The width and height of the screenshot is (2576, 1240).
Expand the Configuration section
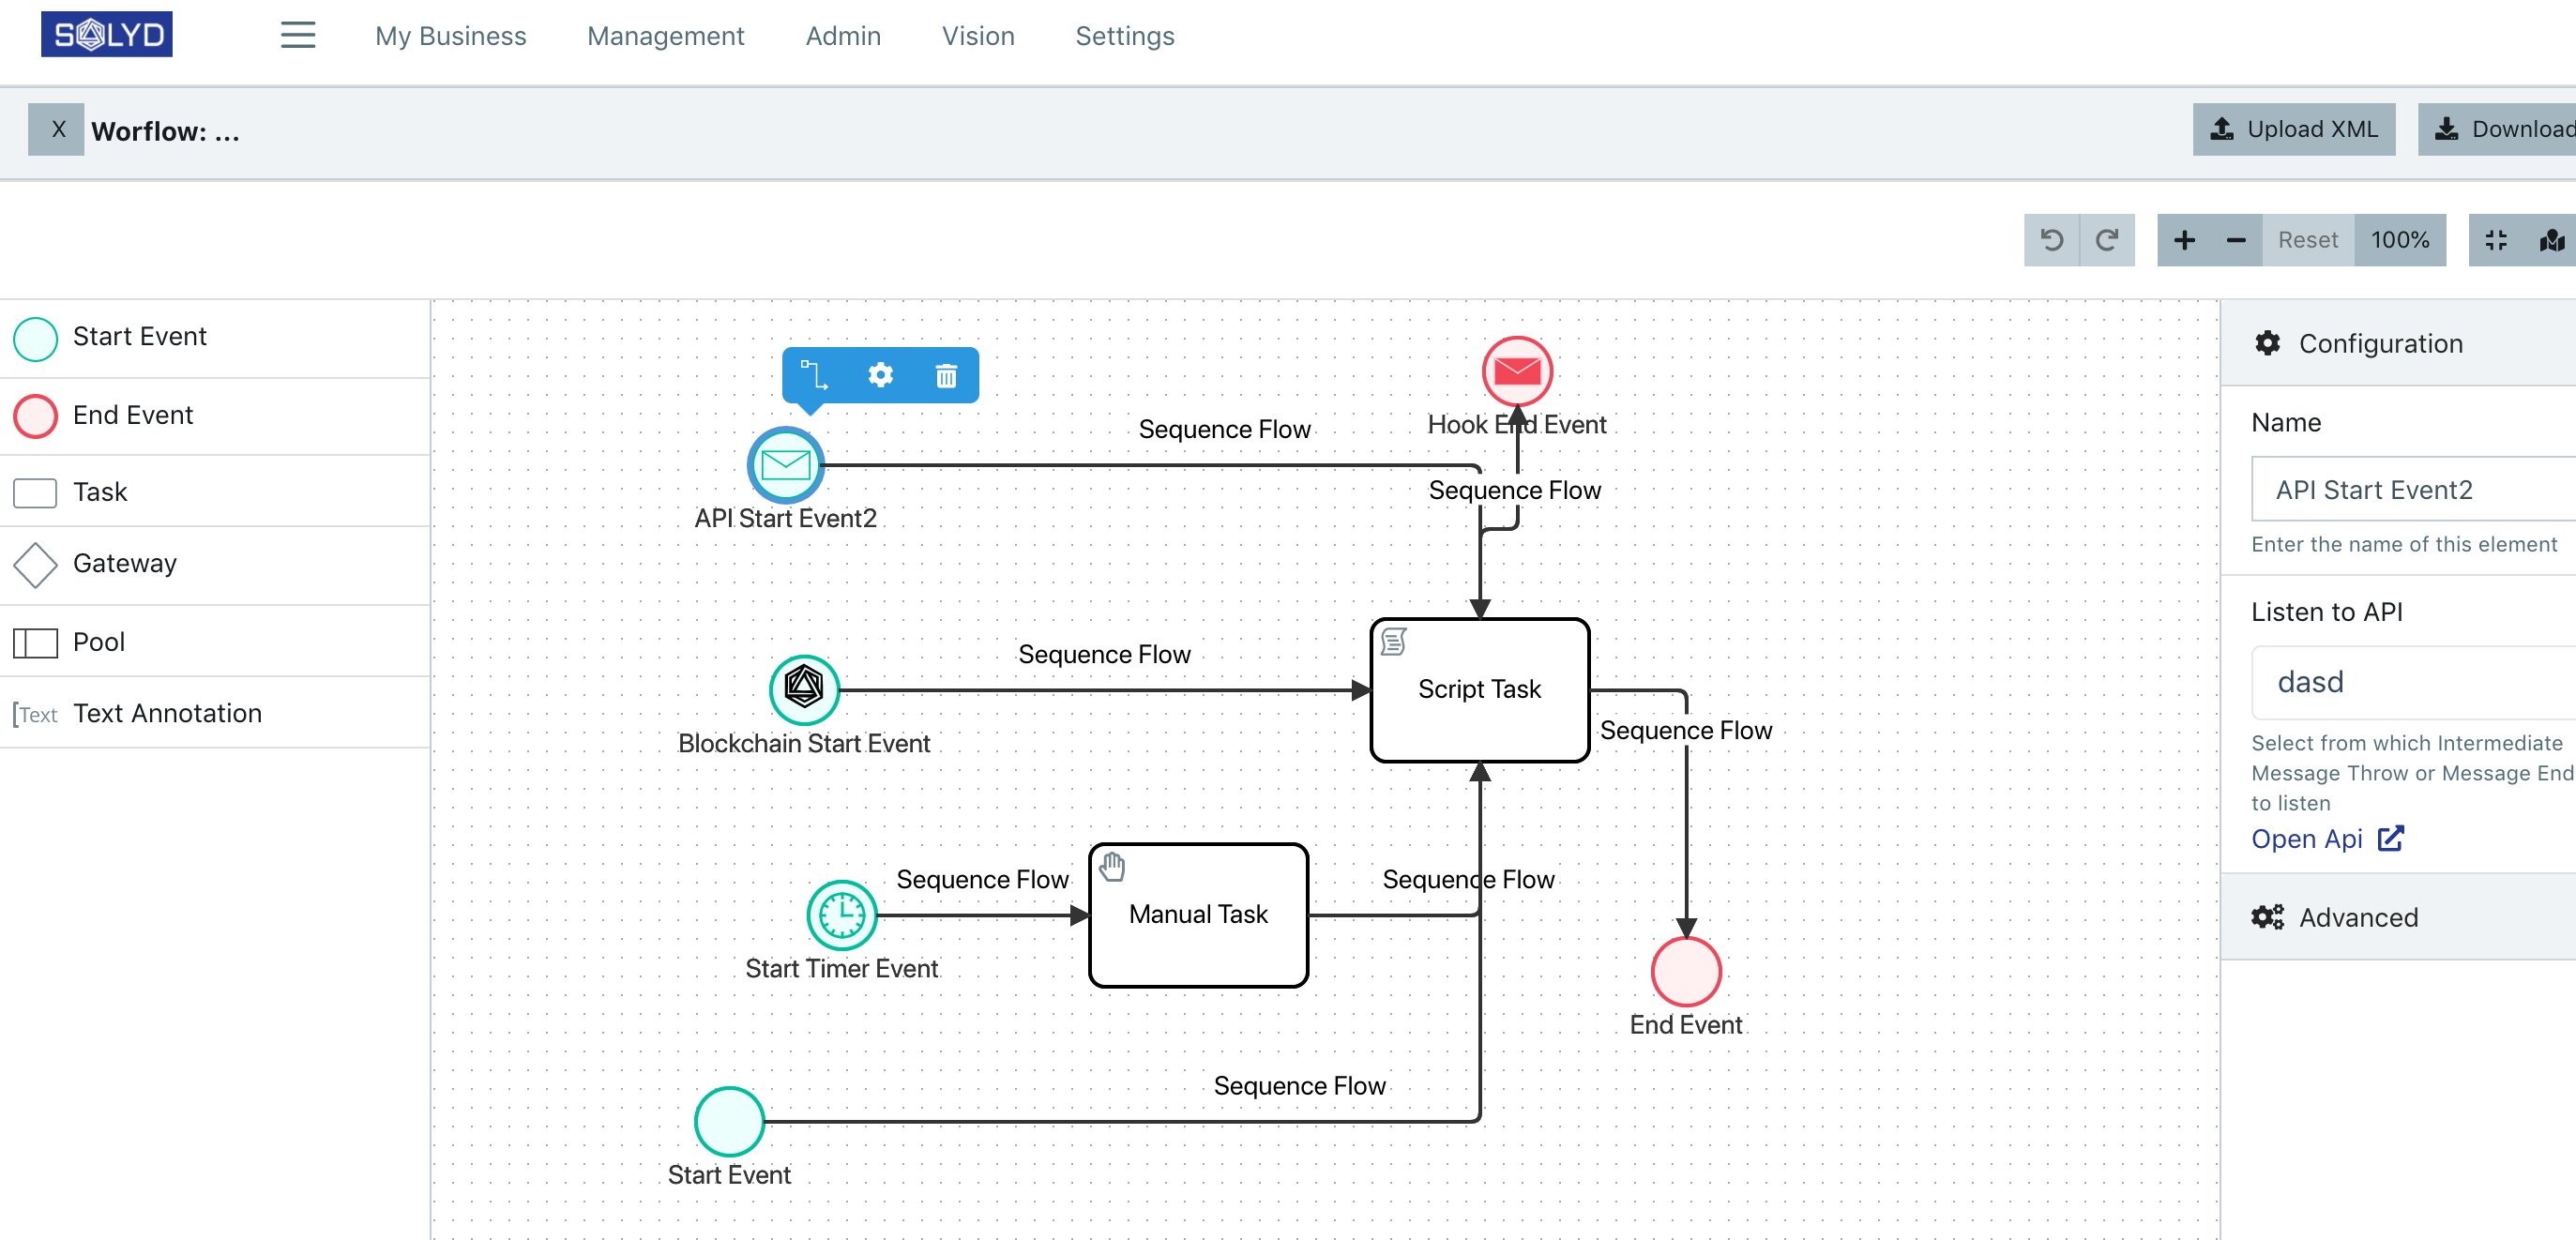point(2398,344)
